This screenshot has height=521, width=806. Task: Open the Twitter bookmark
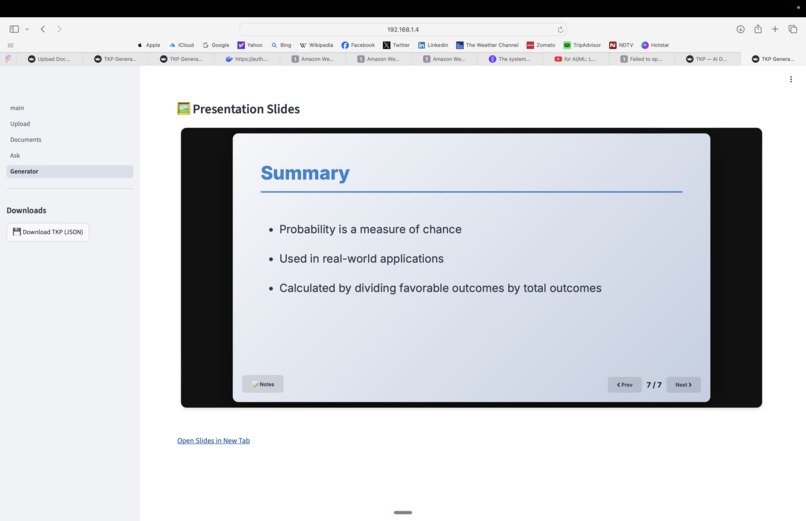(396, 45)
